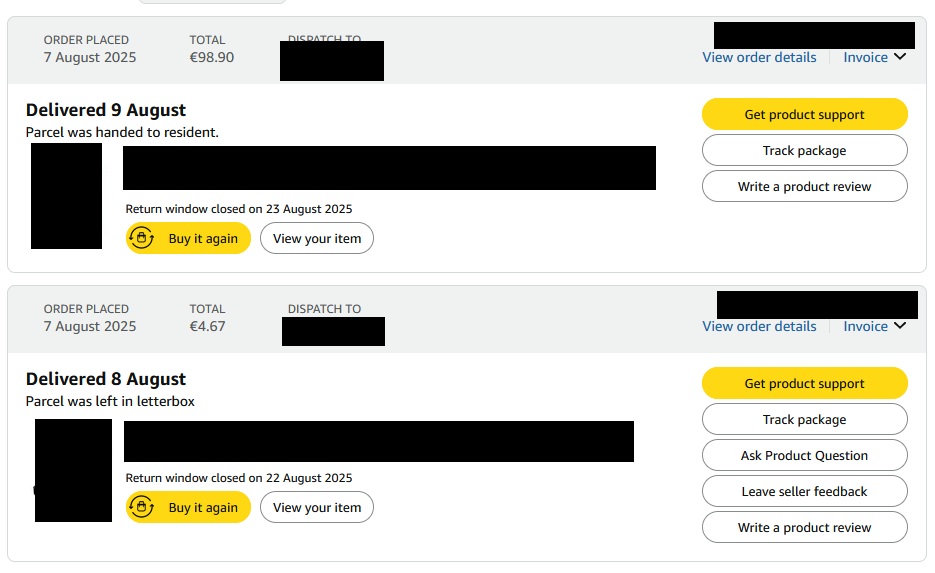
Task: Write a product review for the €98.90 order
Action: point(804,186)
